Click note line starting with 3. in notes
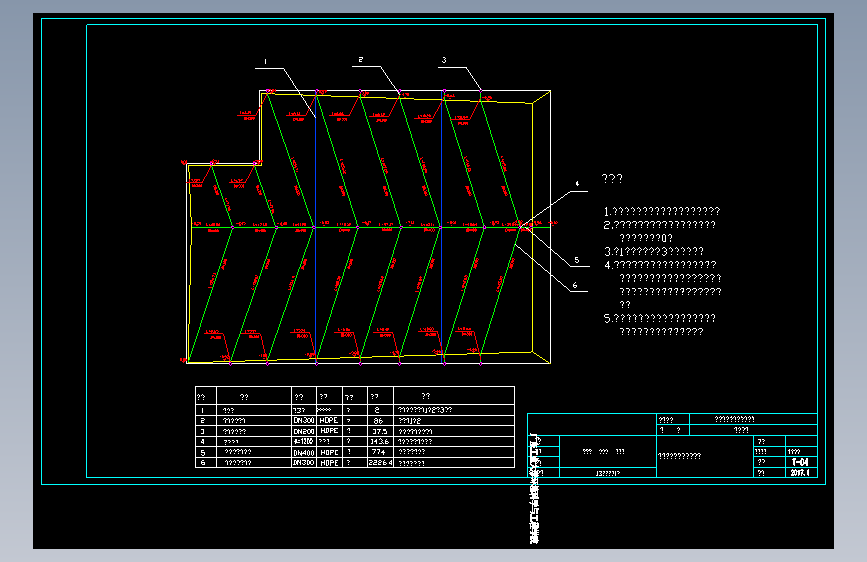This screenshot has width=867, height=562. point(654,251)
